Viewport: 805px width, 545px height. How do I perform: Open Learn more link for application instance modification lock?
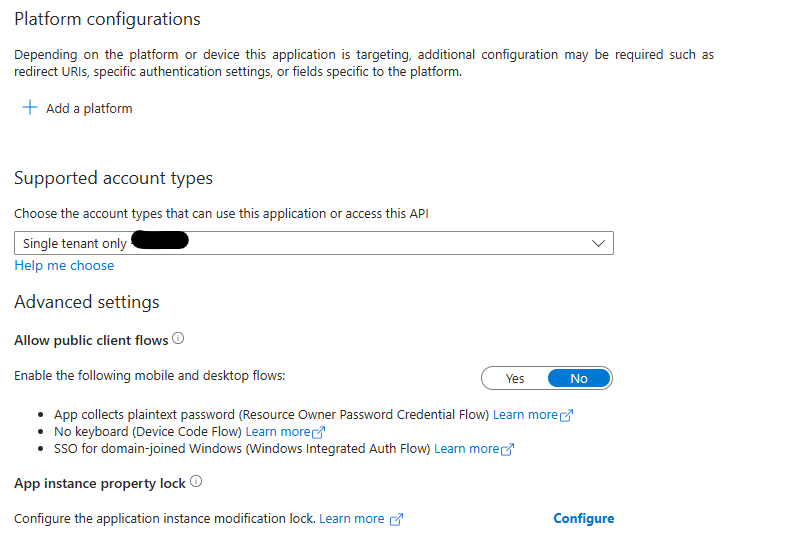(x=352, y=519)
